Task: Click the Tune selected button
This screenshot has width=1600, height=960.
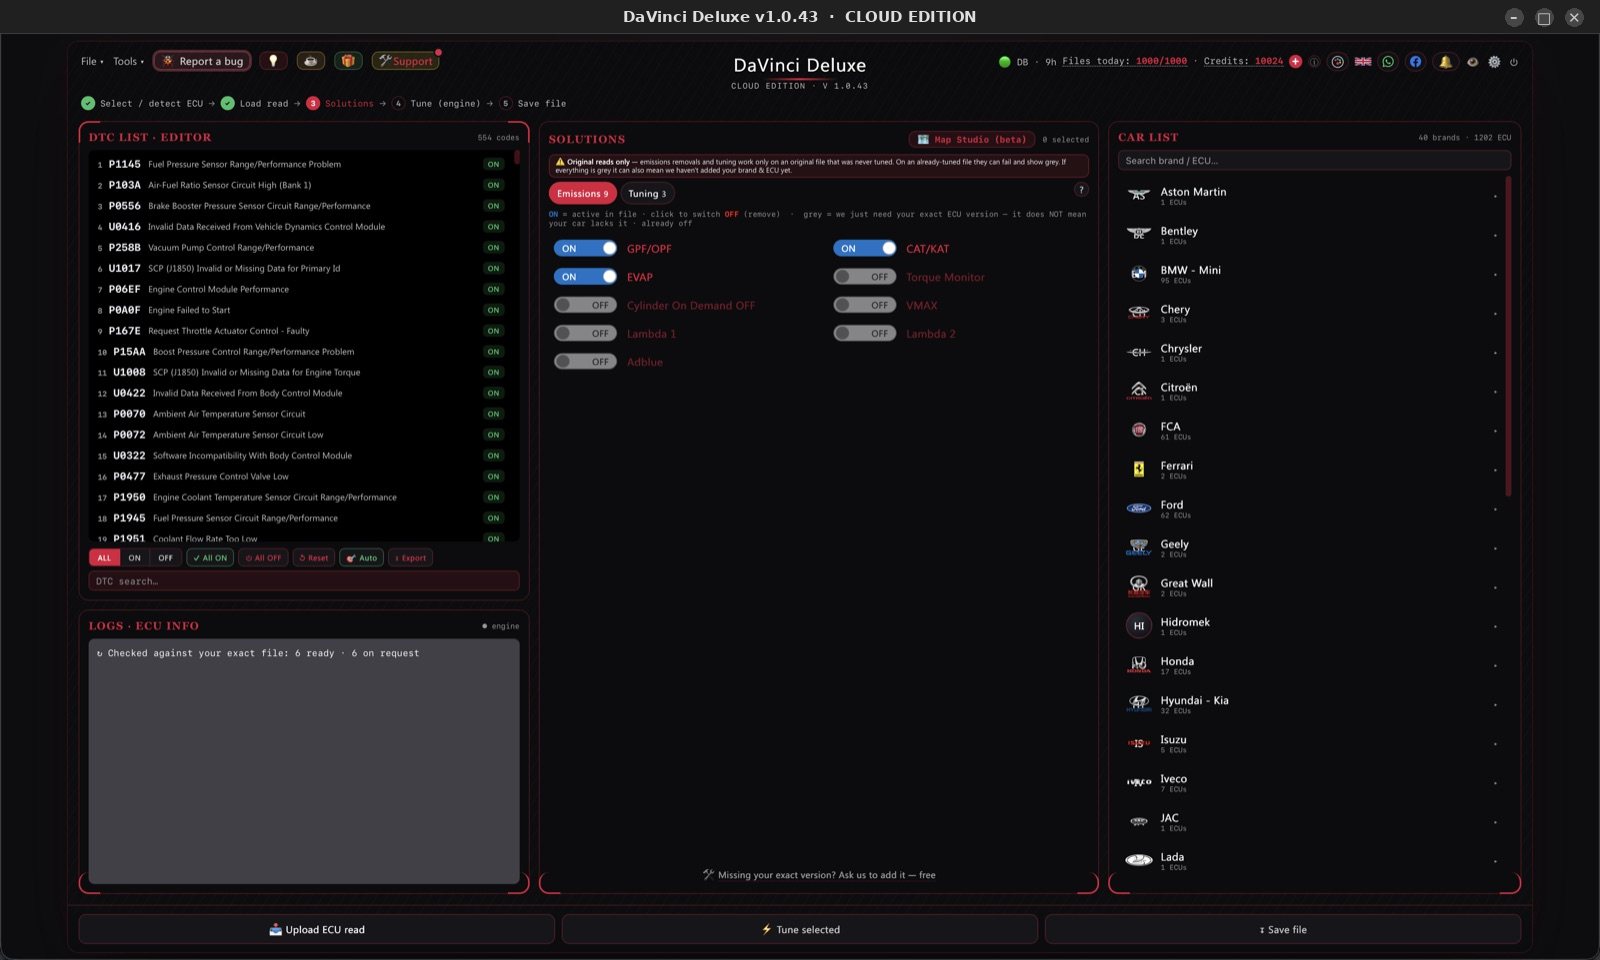Action: point(800,929)
